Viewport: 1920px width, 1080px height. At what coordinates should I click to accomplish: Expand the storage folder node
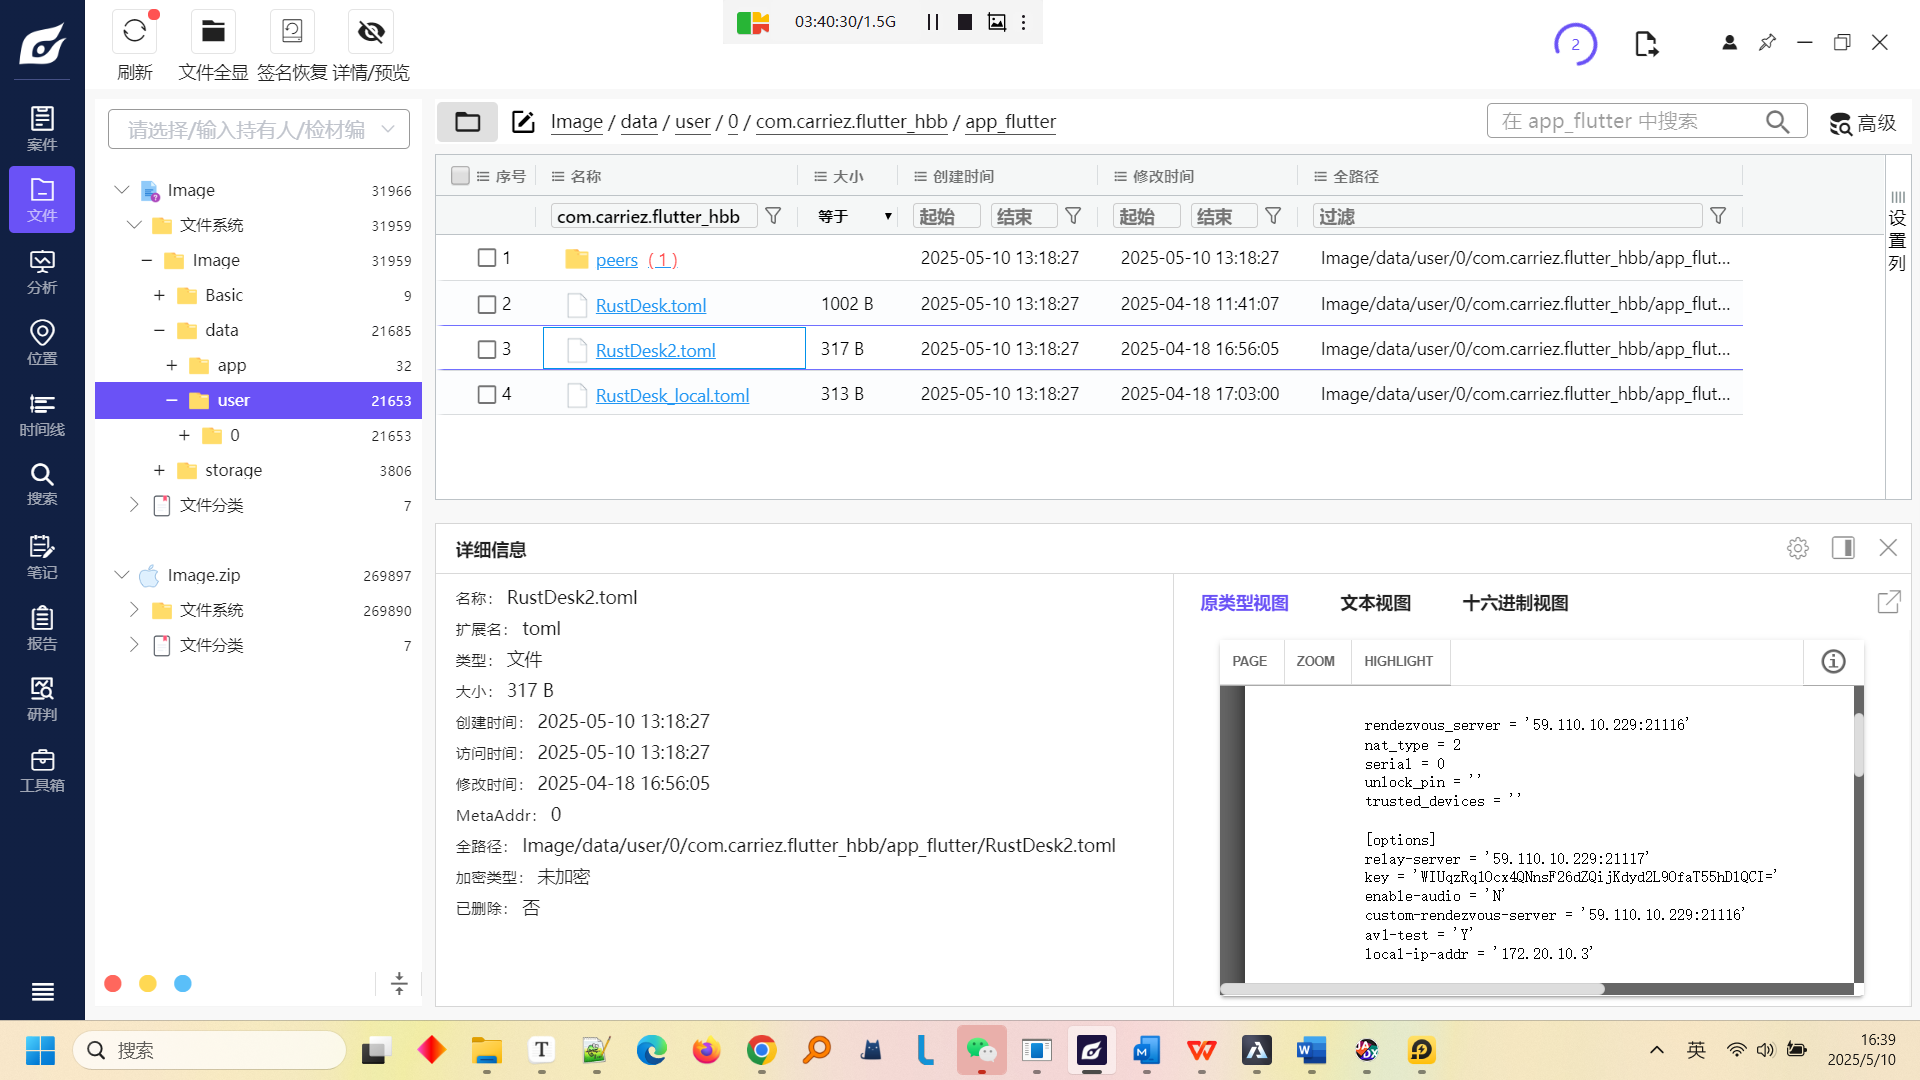(x=159, y=470)
